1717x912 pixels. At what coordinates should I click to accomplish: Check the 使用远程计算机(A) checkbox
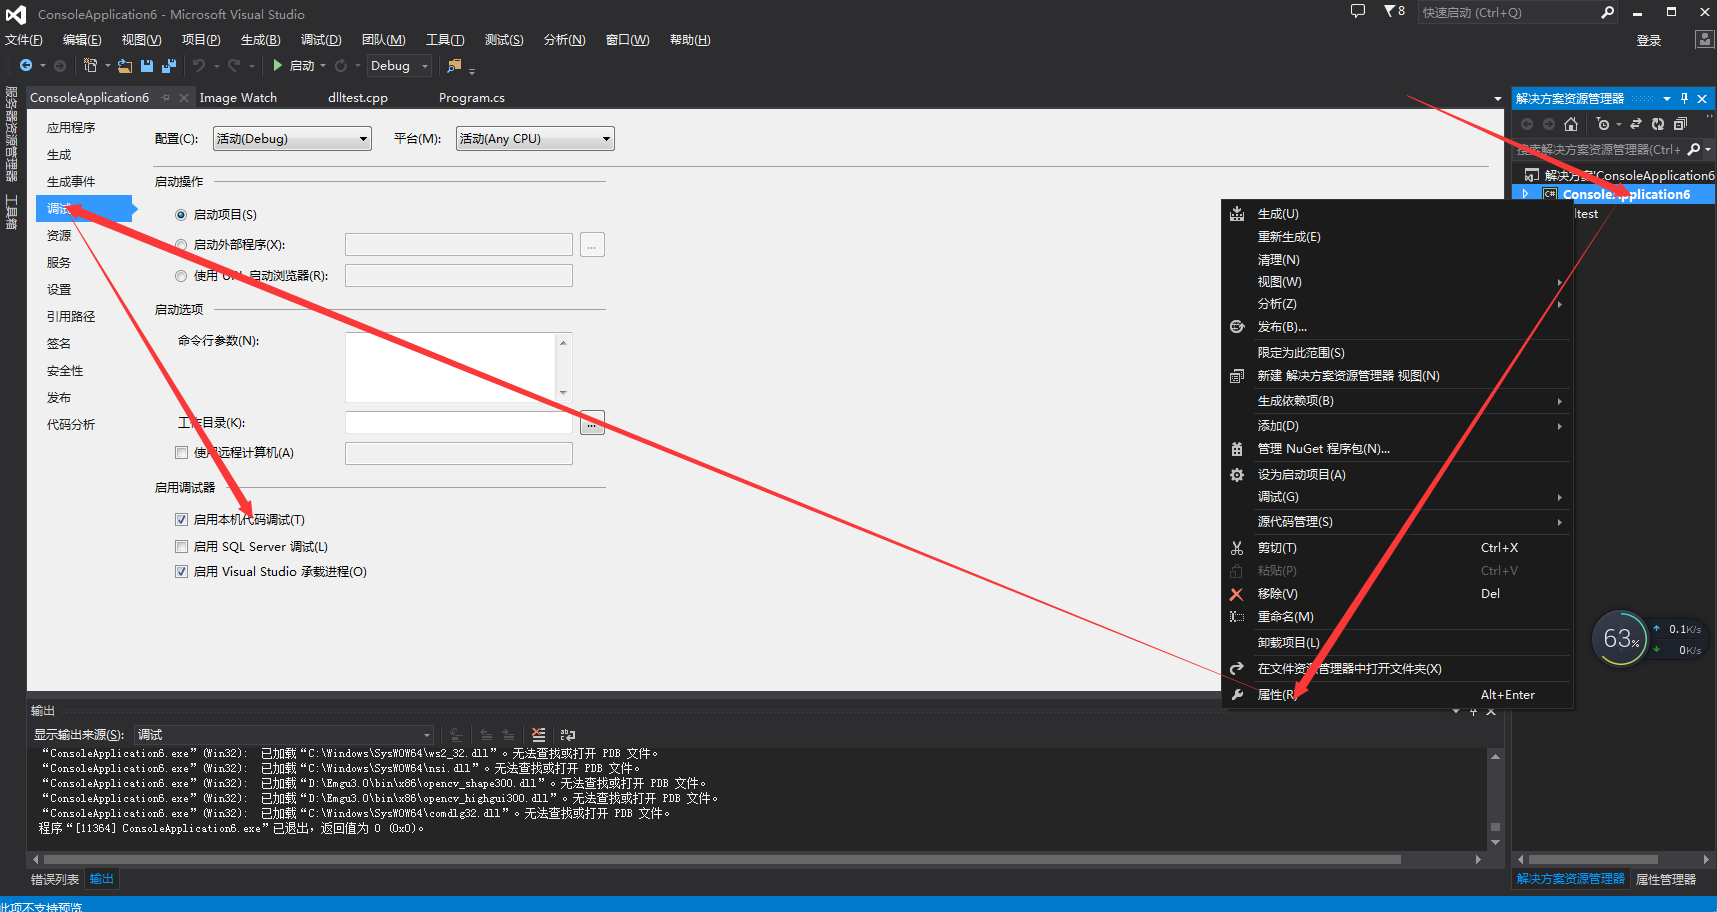[x=181, y=453]
